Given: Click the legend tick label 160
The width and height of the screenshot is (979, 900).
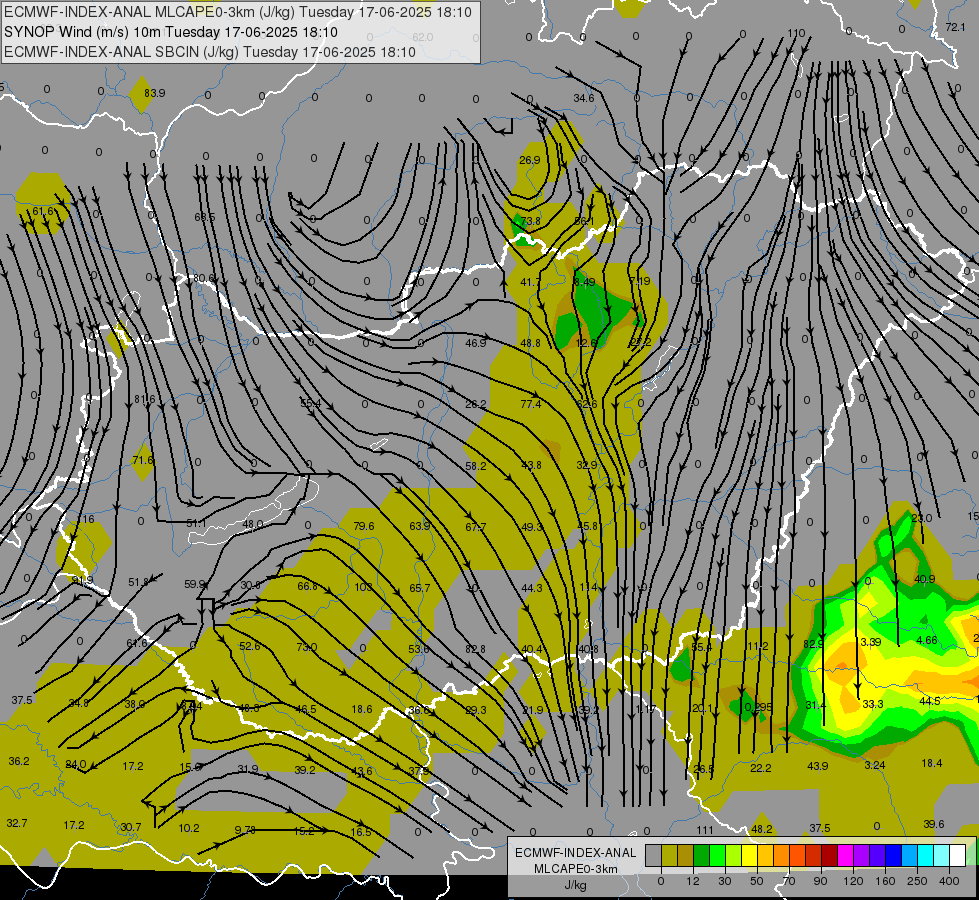Looking at the screenshot, I should (x=885, y=881).
